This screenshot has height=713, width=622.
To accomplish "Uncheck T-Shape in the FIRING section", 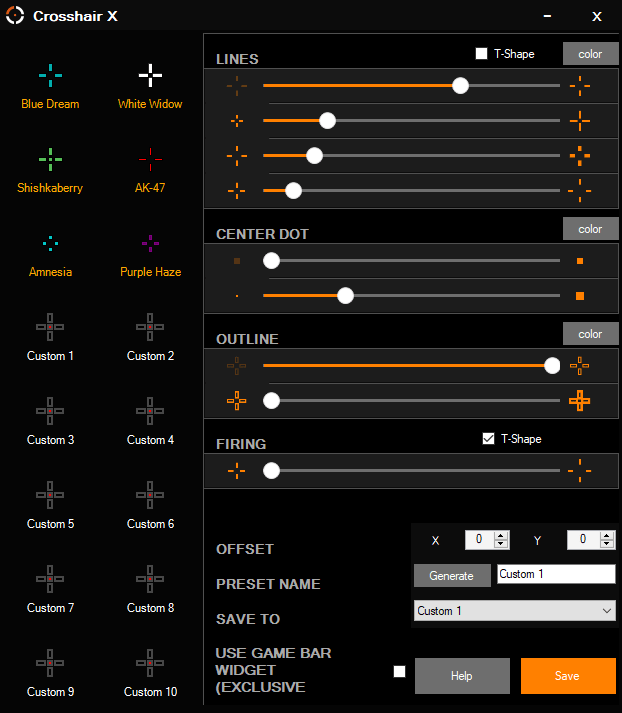I will [488, 439].
